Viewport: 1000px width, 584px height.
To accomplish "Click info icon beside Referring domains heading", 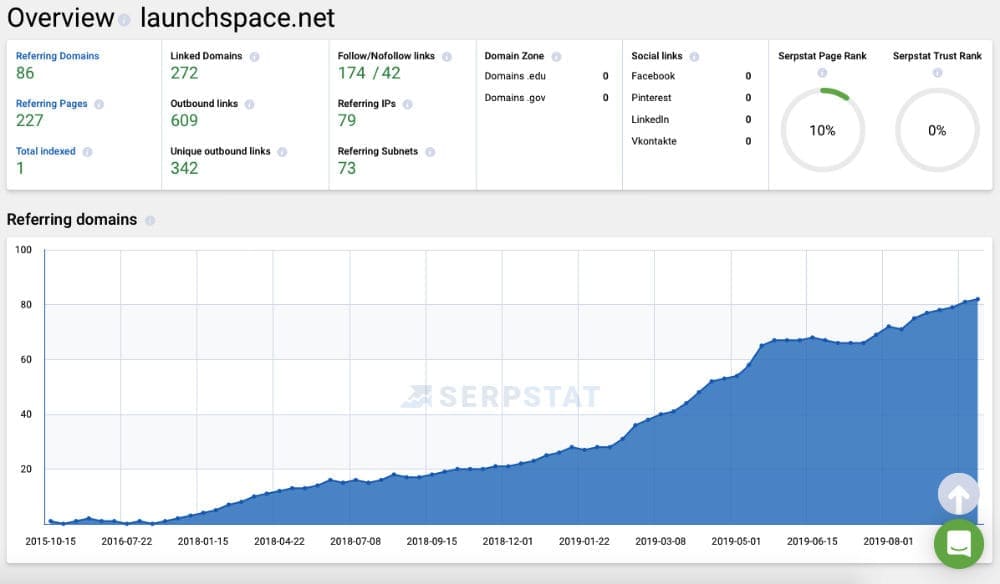I will click(x=150, y=221).
